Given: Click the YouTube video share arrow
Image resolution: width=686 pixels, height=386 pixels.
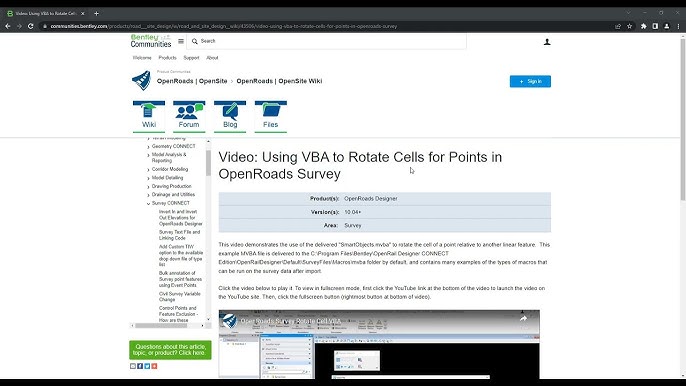Looking at the screenshot, I should [x=523, y=319].
